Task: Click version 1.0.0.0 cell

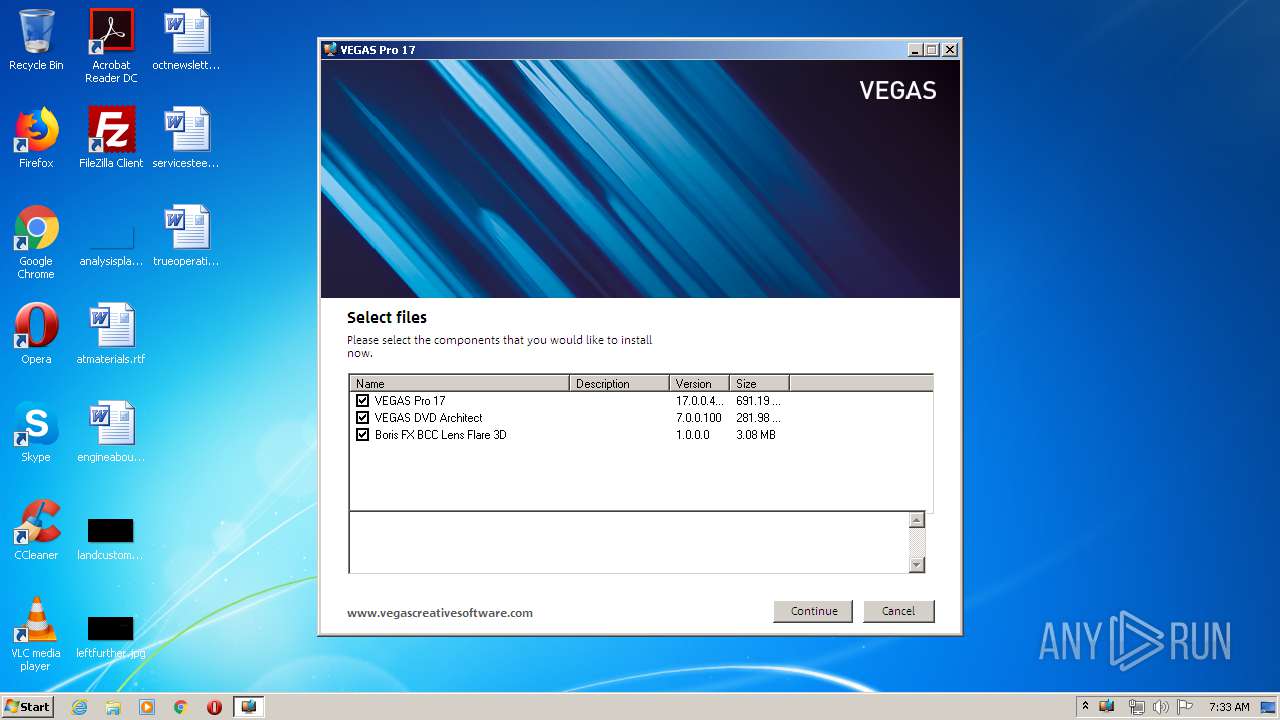Action: (693, 435)
